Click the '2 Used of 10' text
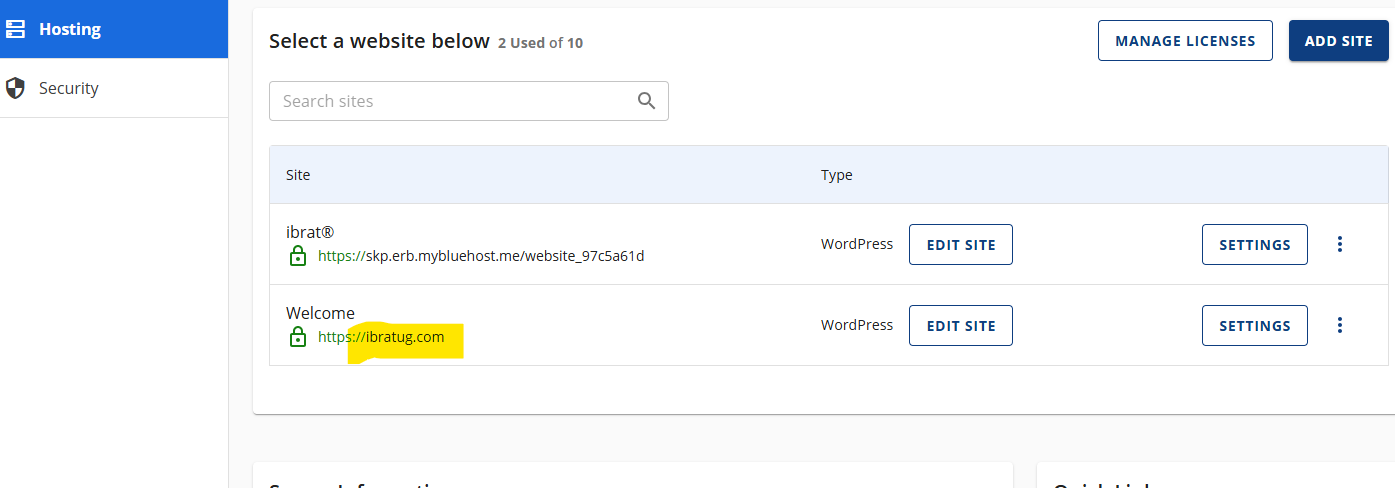1395x488 pixels. pos(540,43)
